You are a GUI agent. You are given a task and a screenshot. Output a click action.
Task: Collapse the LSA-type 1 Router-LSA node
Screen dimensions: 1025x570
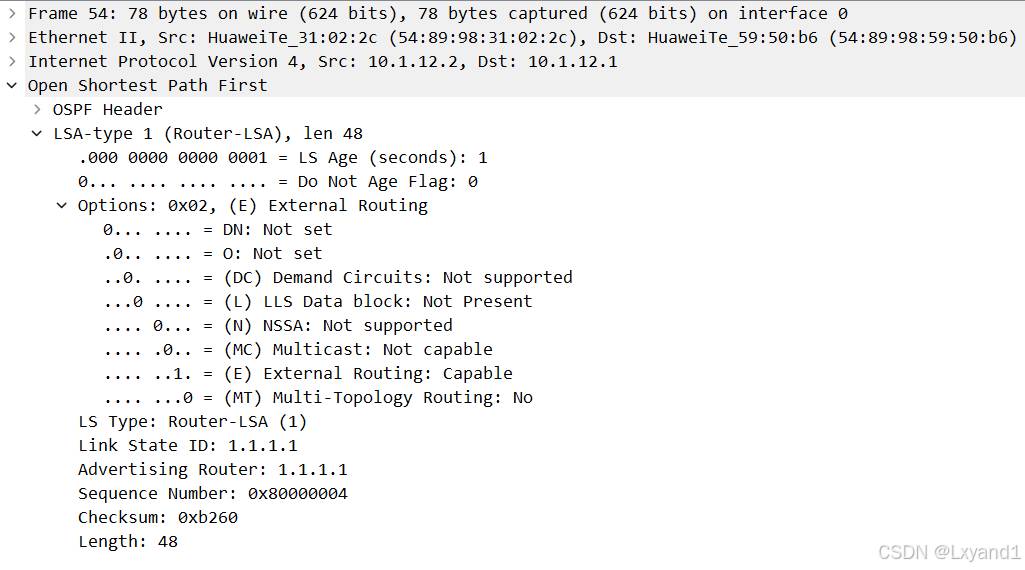tap(37, 134)
